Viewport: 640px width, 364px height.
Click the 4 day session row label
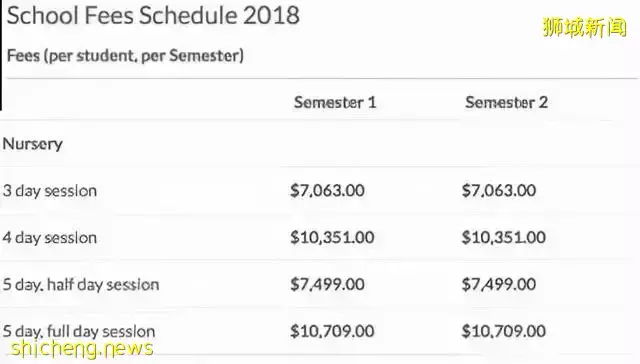coord(50,237)
